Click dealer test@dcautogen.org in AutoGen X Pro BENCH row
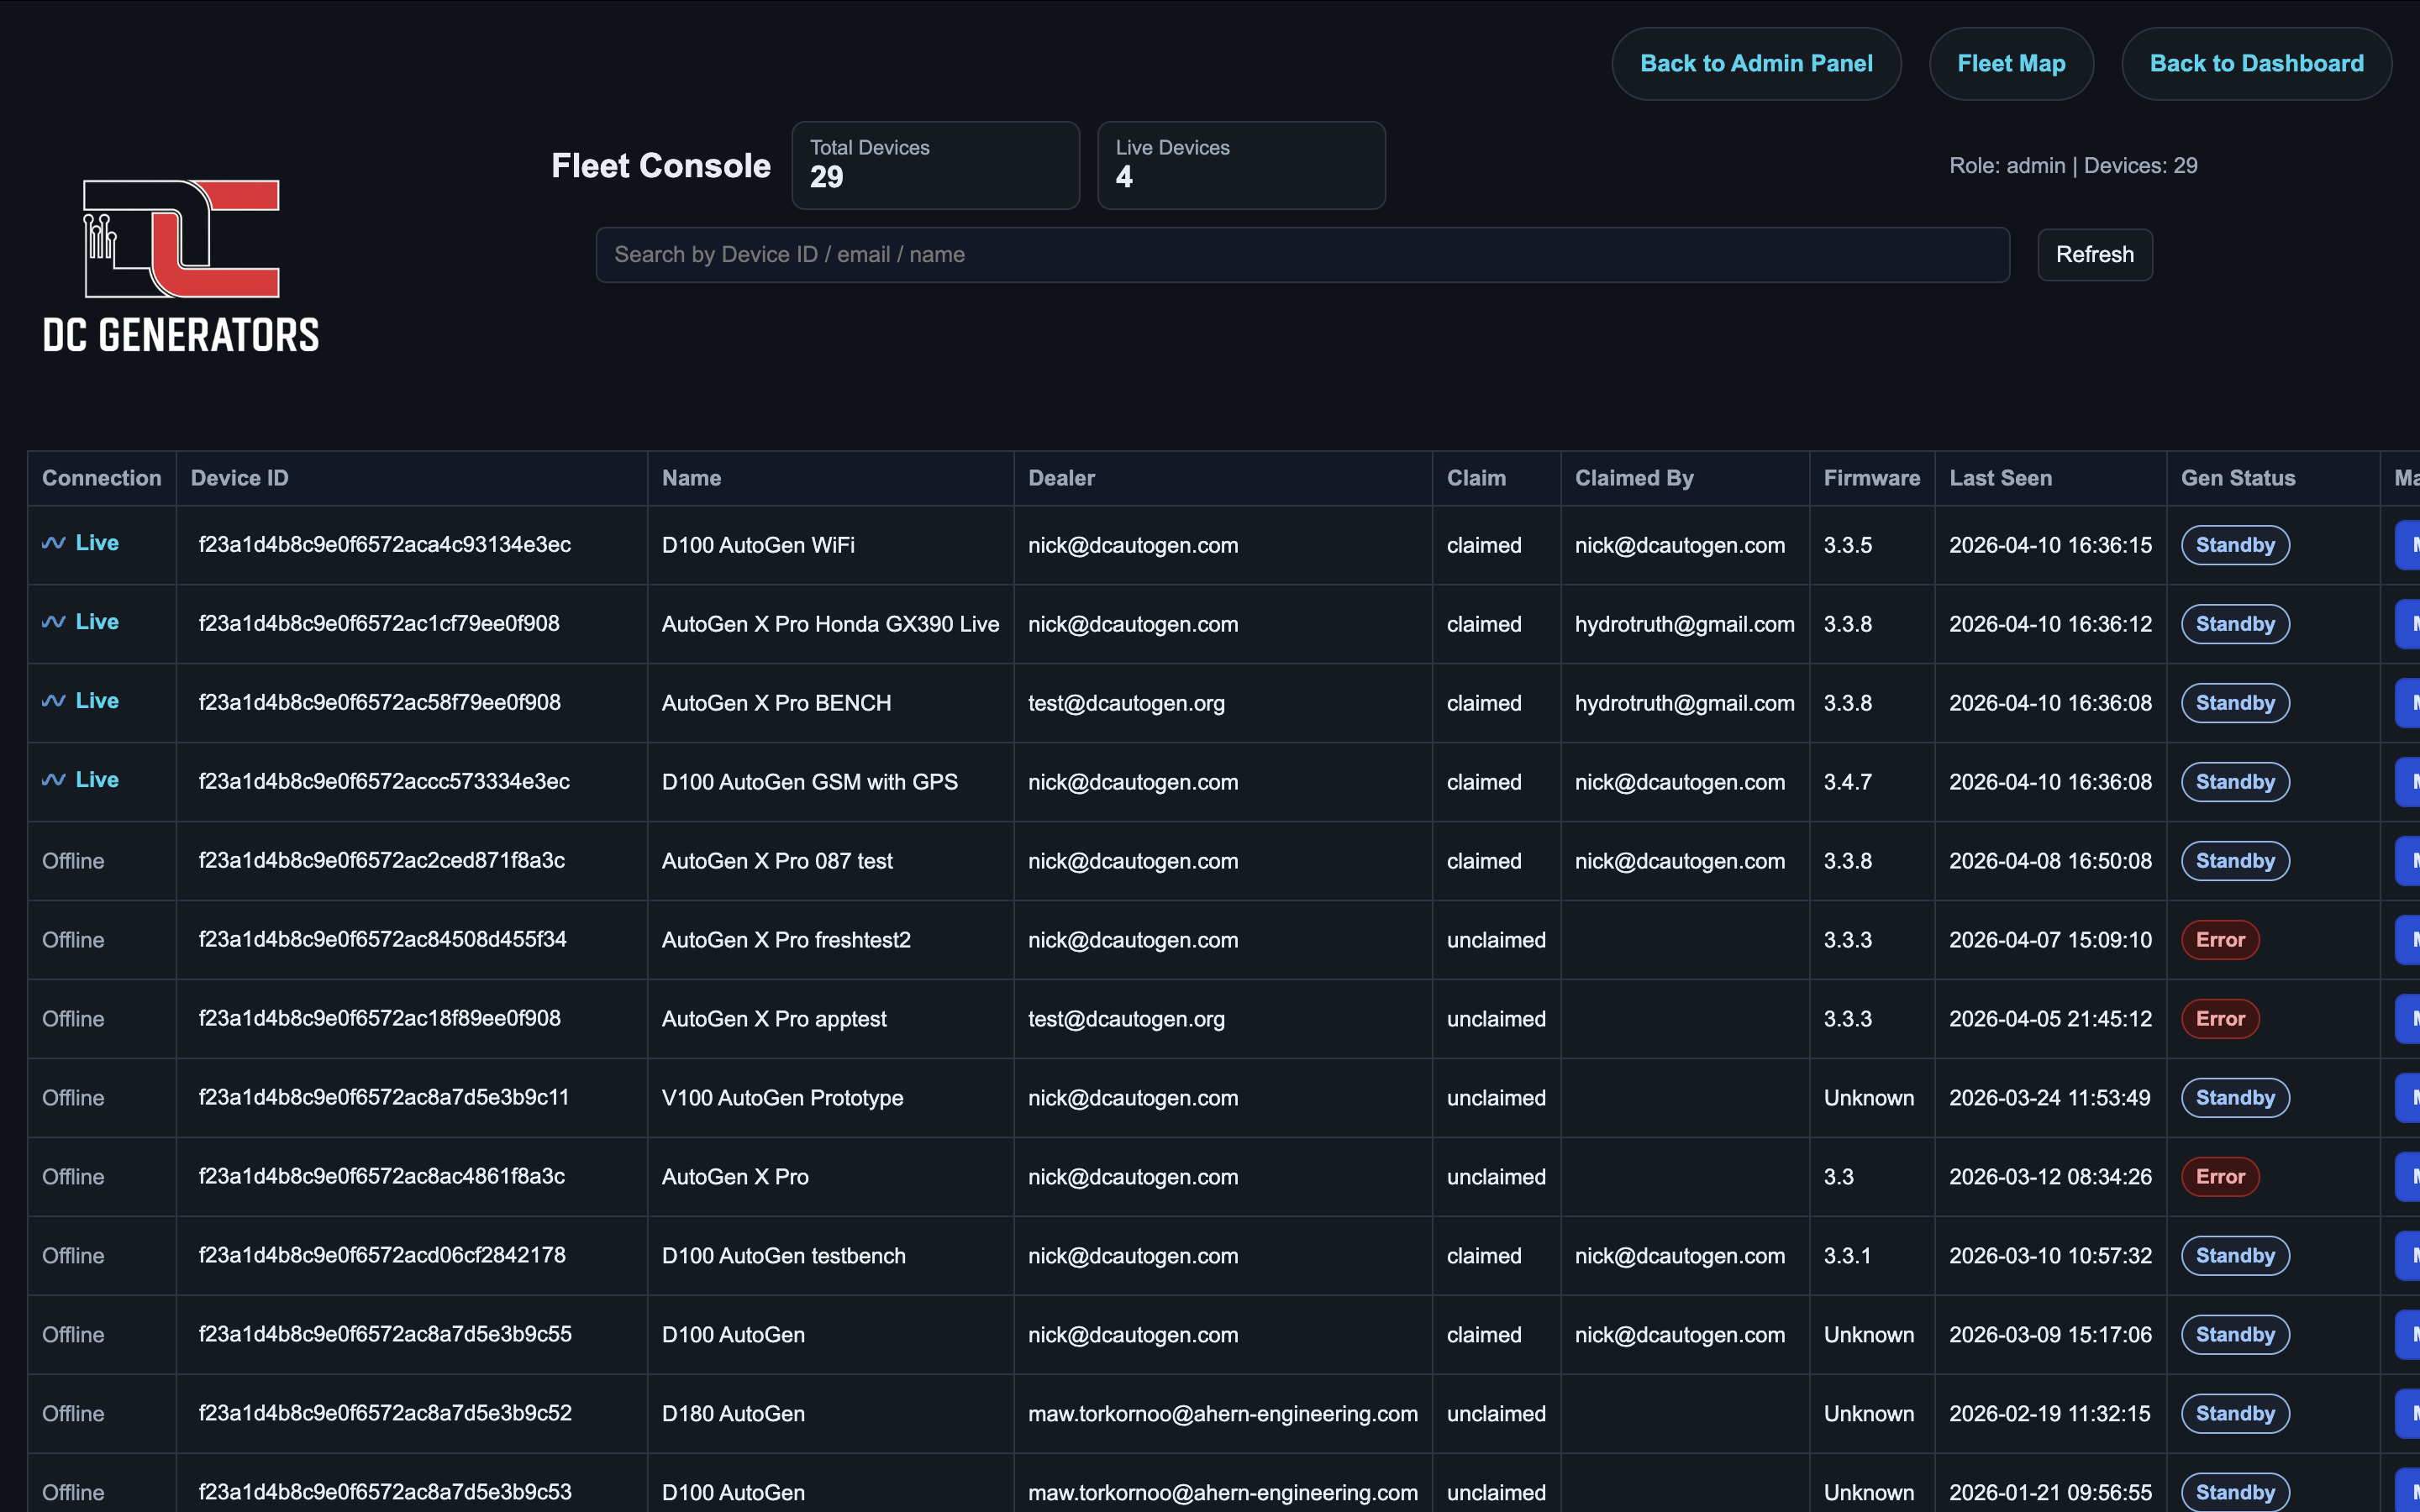Viewport: 2420px width, 1512px height. coord(1126,703)
